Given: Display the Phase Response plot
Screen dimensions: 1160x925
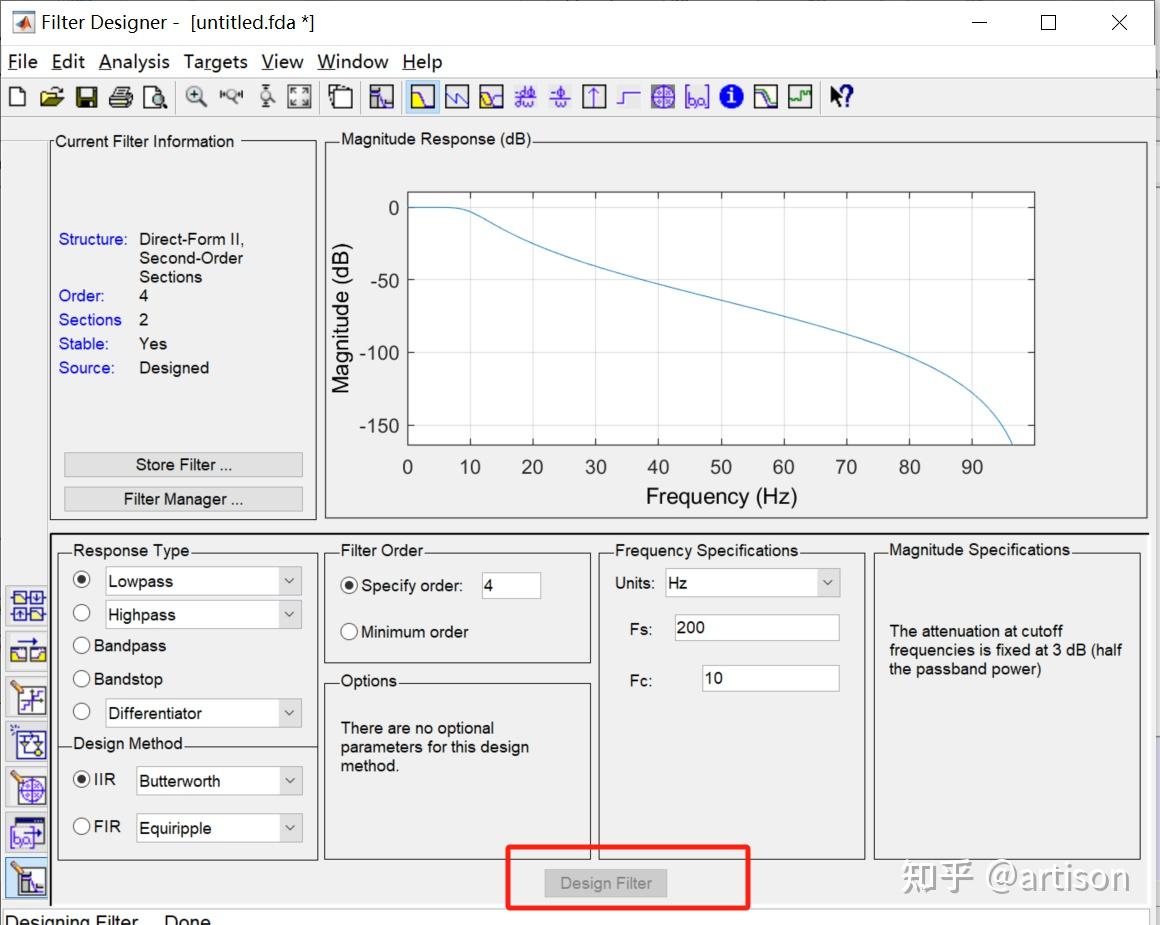Looking at the screenshot, I should tap(459, 96).
